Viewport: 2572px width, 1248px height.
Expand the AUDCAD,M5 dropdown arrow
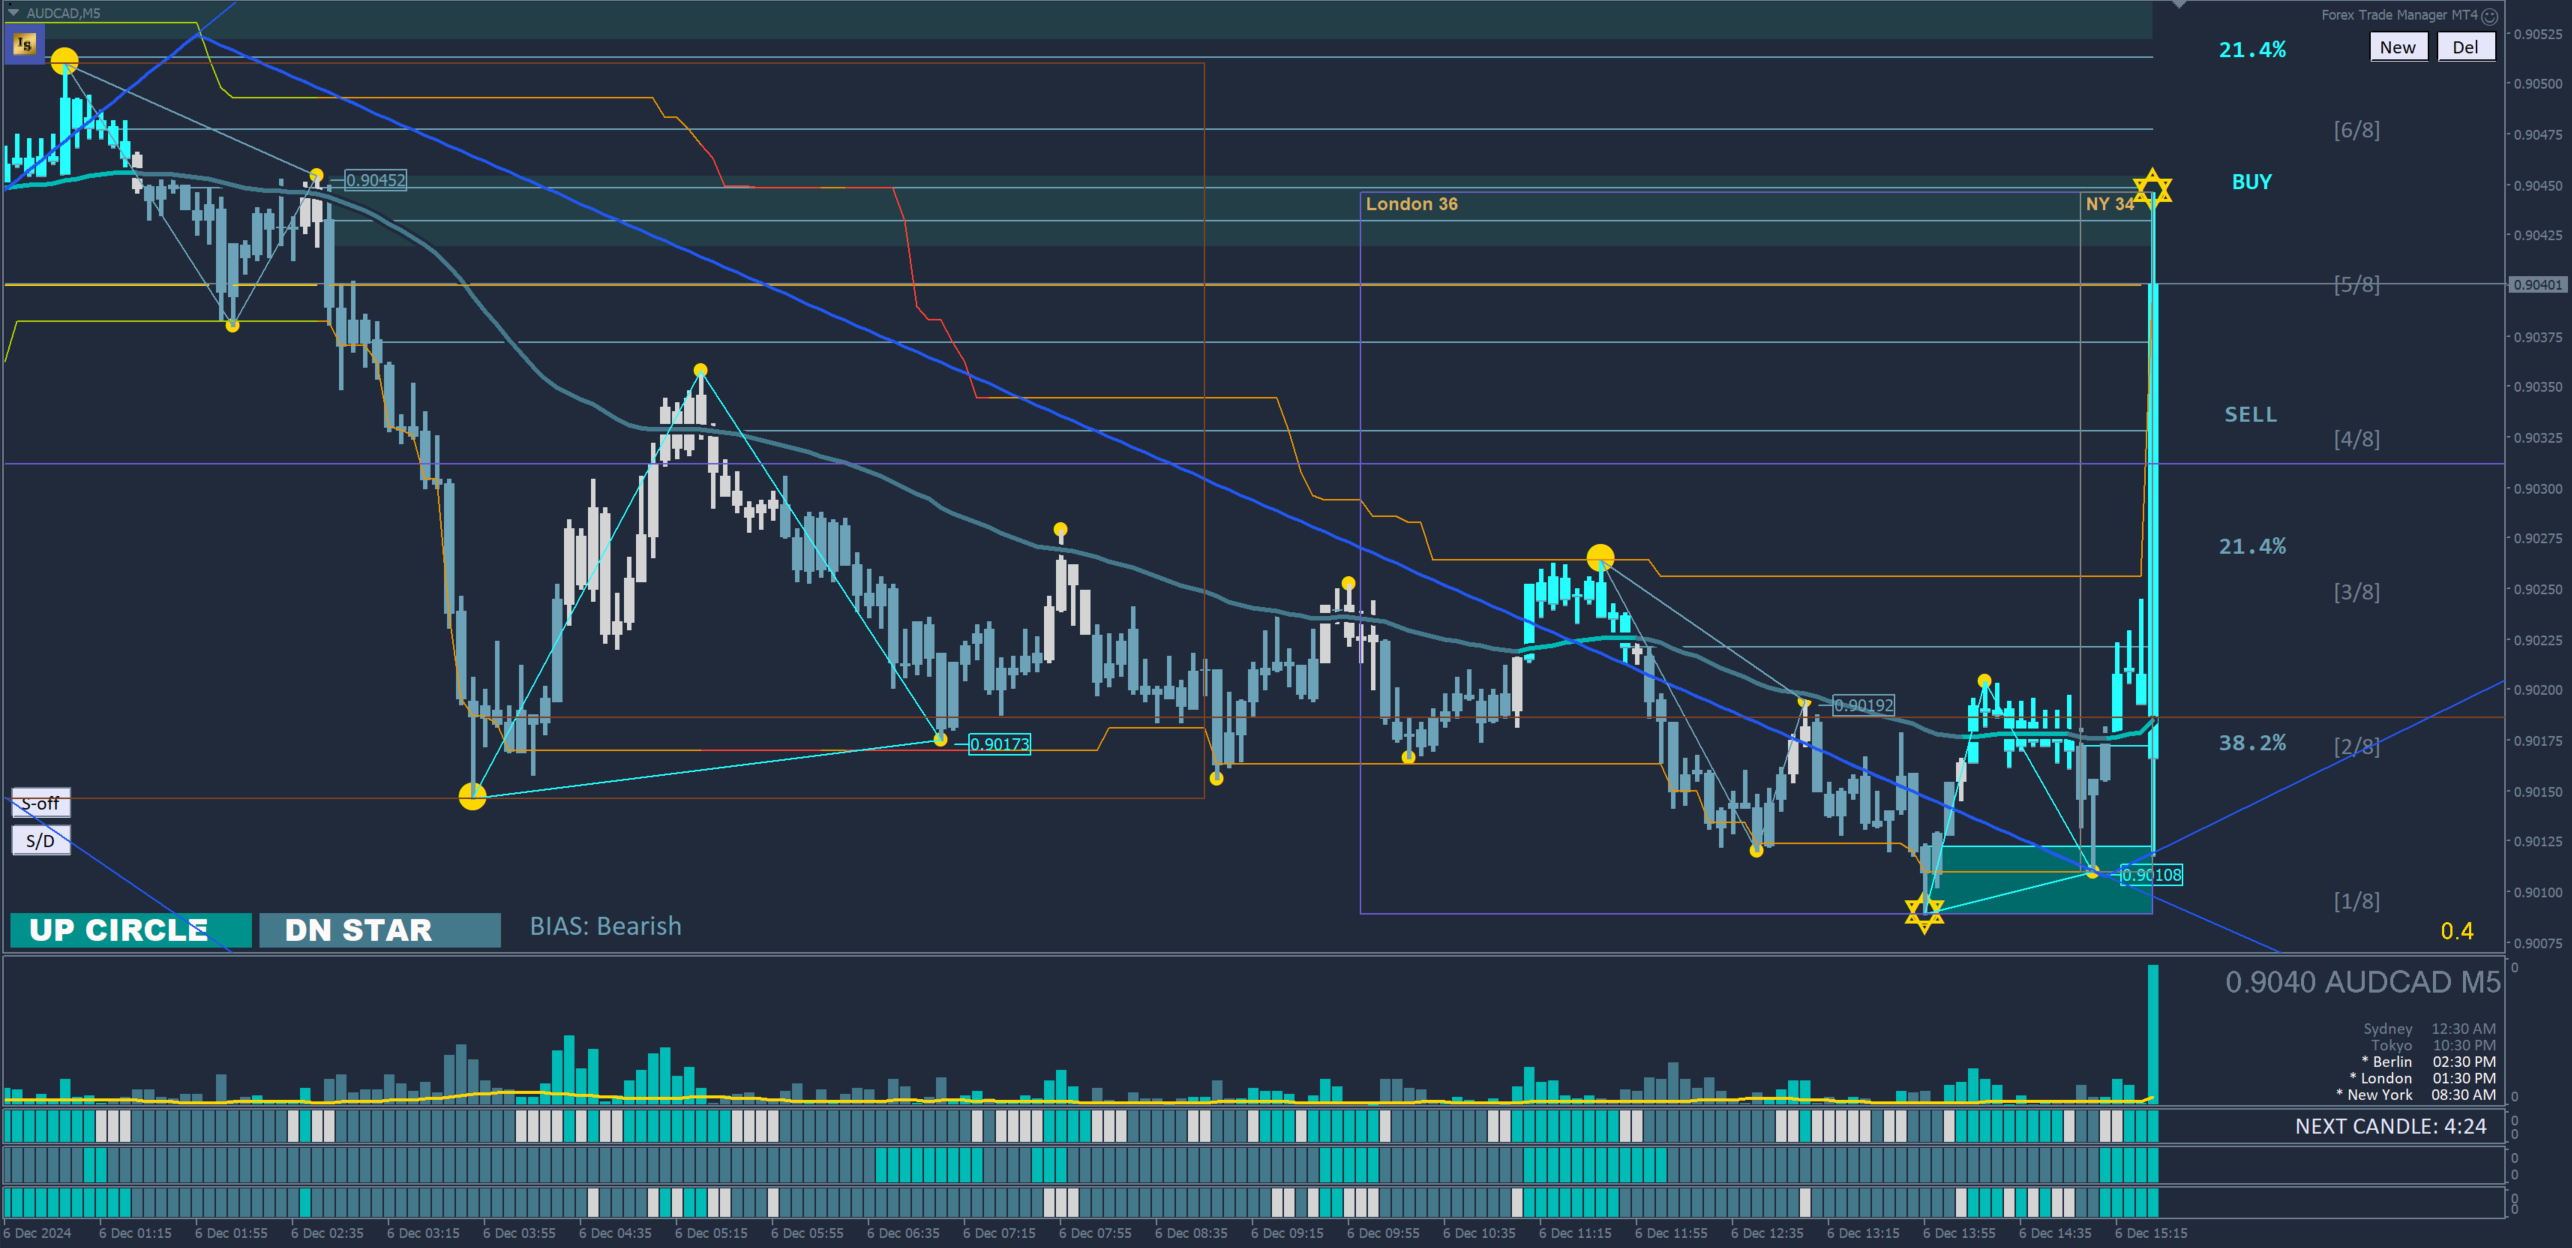point(14,12)
